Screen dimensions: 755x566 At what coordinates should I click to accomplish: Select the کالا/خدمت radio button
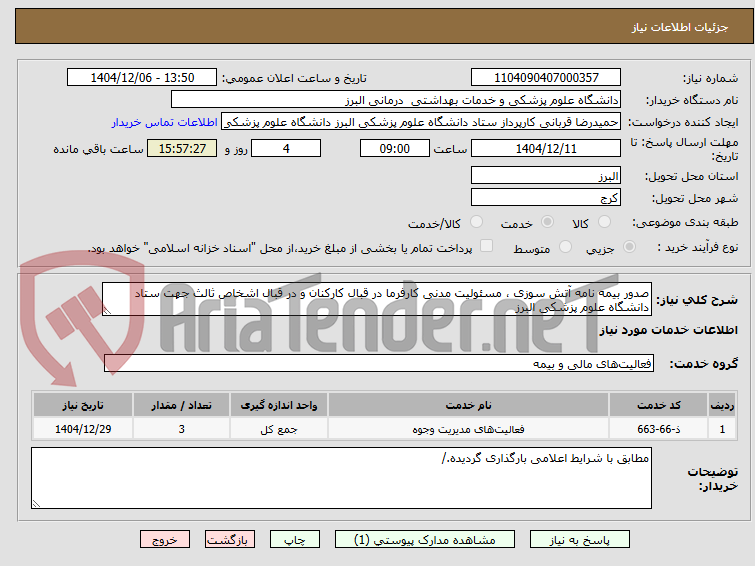(x=476, y=222)
